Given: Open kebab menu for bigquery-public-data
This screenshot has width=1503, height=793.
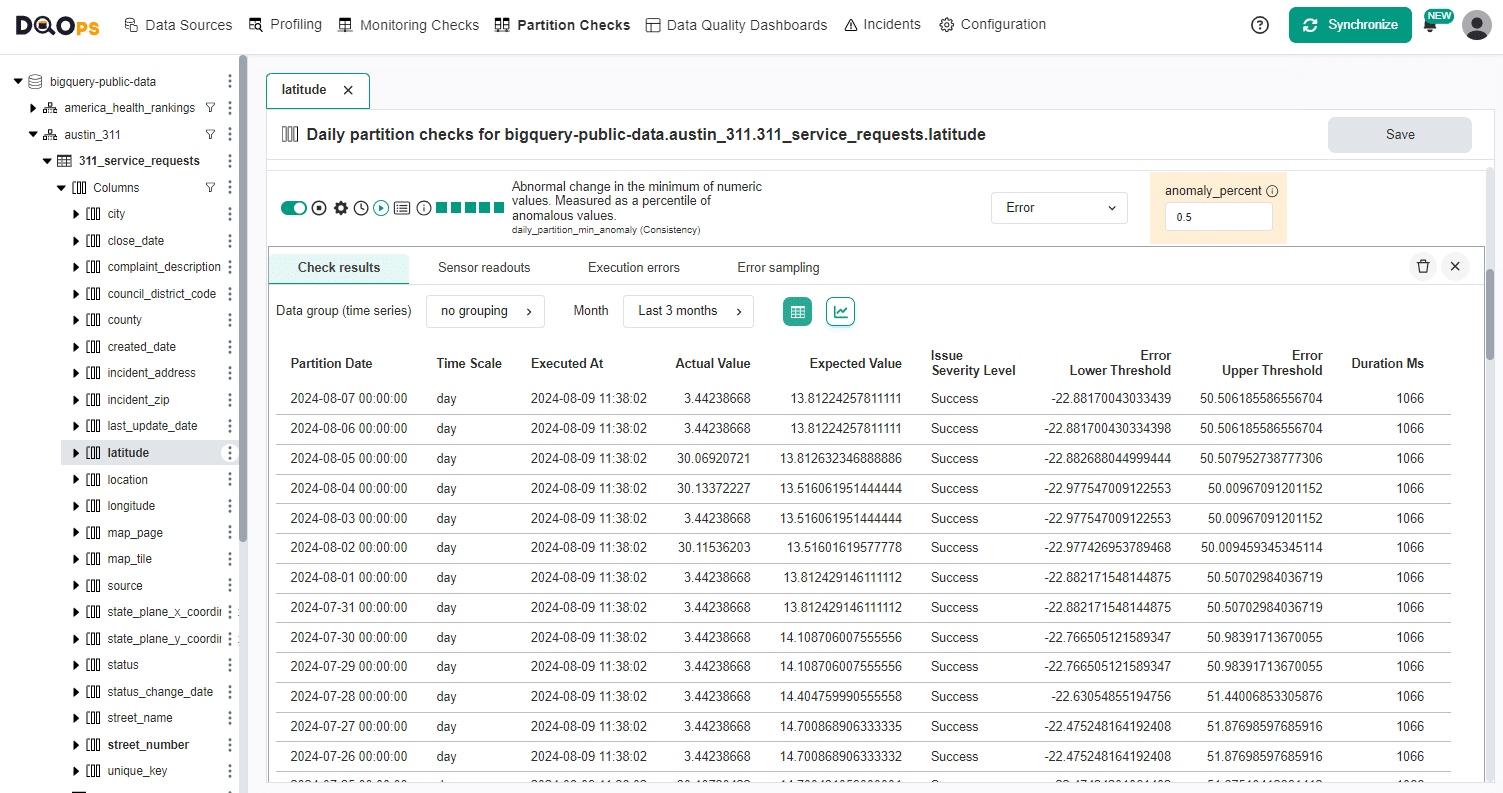Looking at the screenshot, I should tap(230, 82).
